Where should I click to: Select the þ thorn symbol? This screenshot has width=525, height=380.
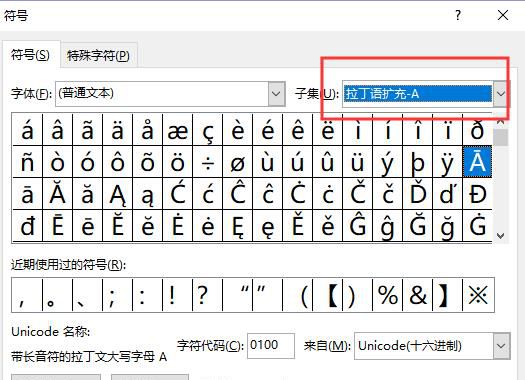point(418,162)
